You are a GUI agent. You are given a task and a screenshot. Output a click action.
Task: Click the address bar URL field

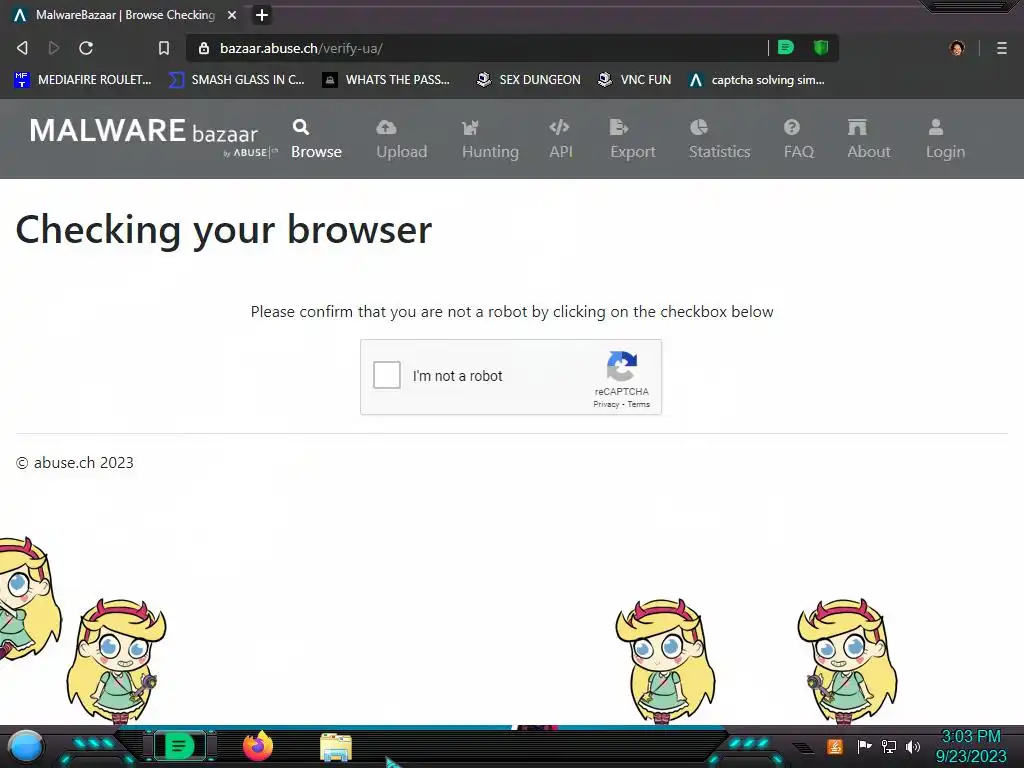[x=477, y=48]
